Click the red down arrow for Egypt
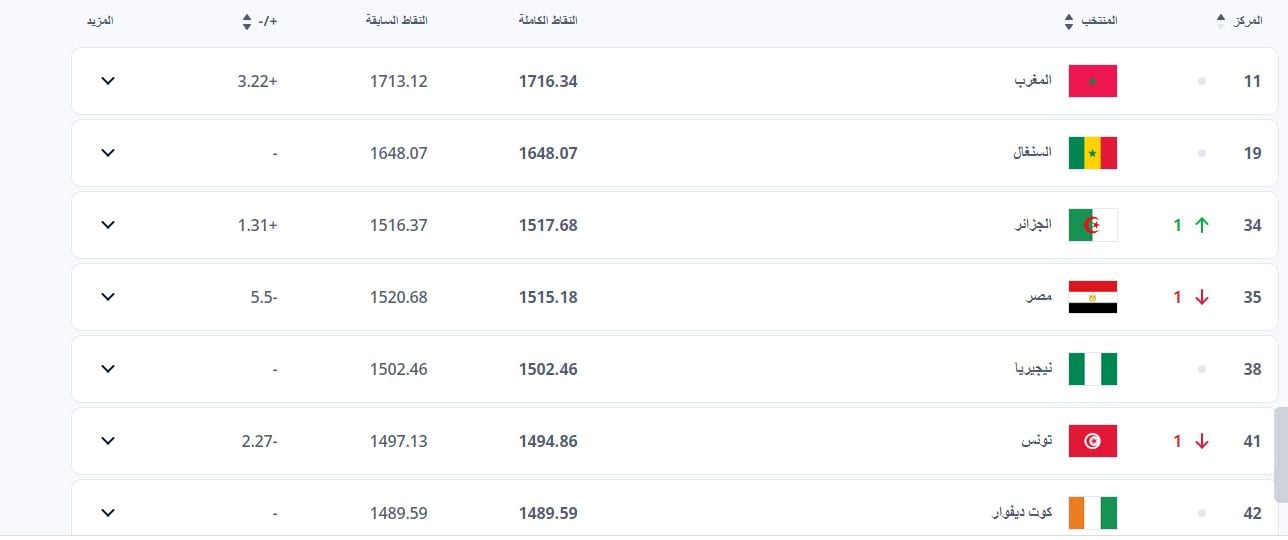The image size is (1288, 540). (x=1202, y=297)
